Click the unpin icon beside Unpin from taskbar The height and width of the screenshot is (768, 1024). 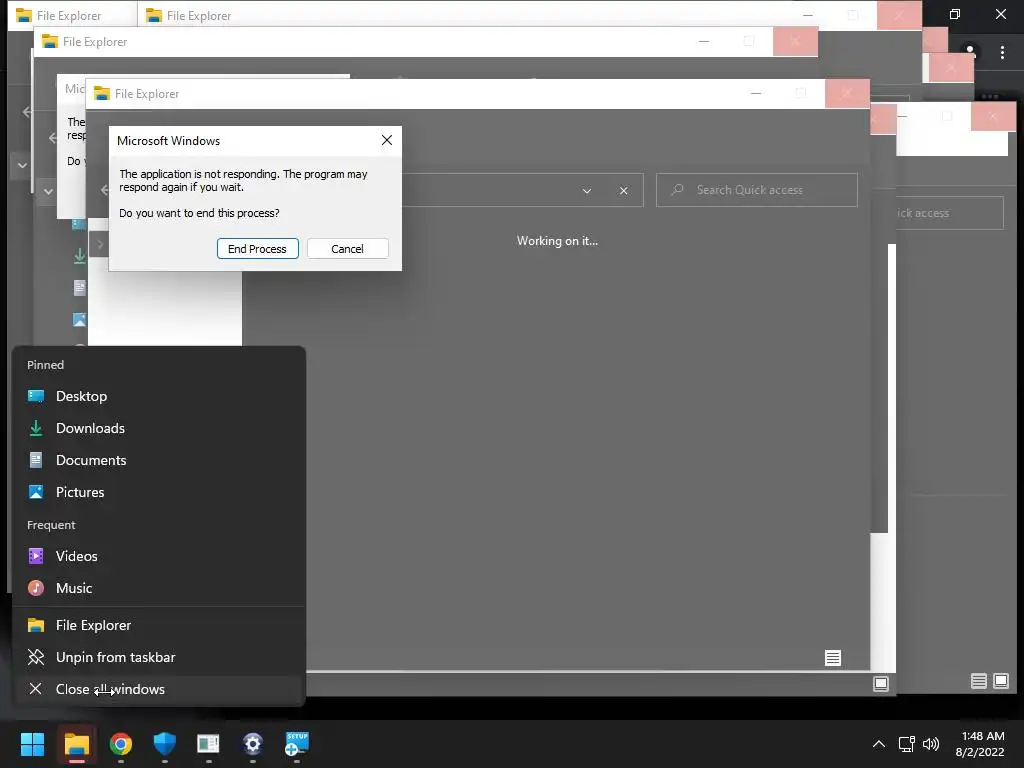[x=36, y=658]
